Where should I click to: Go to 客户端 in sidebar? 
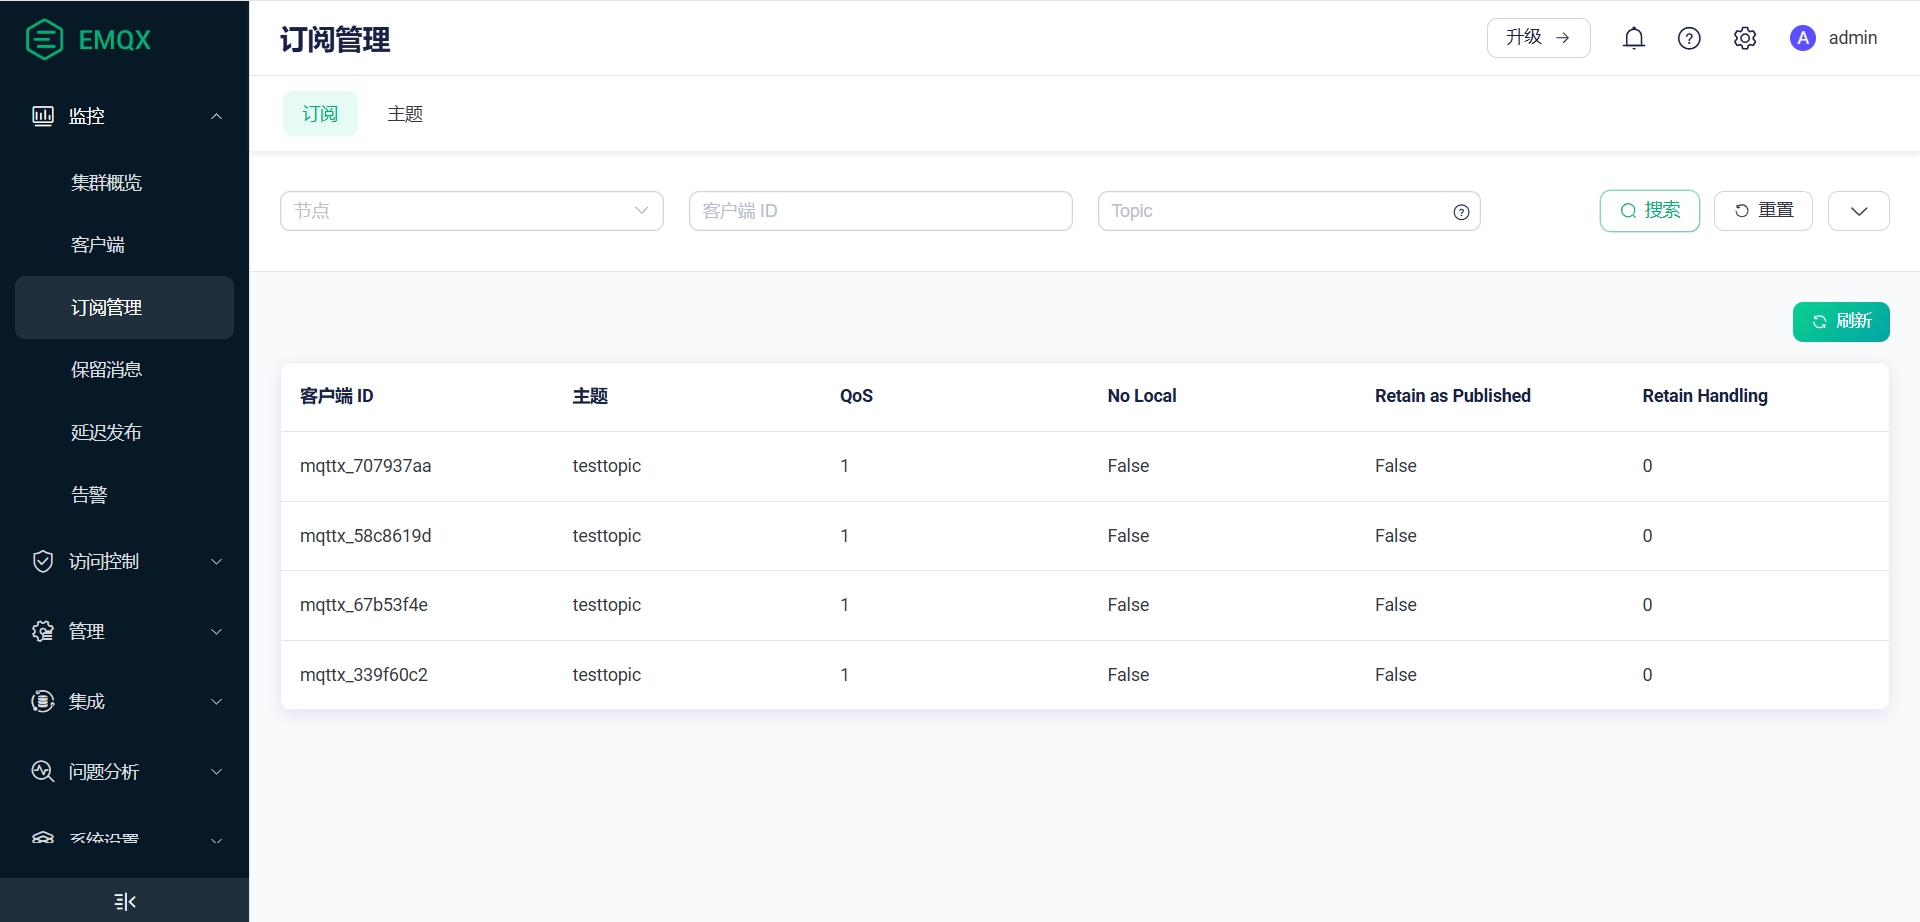(98, 245)
